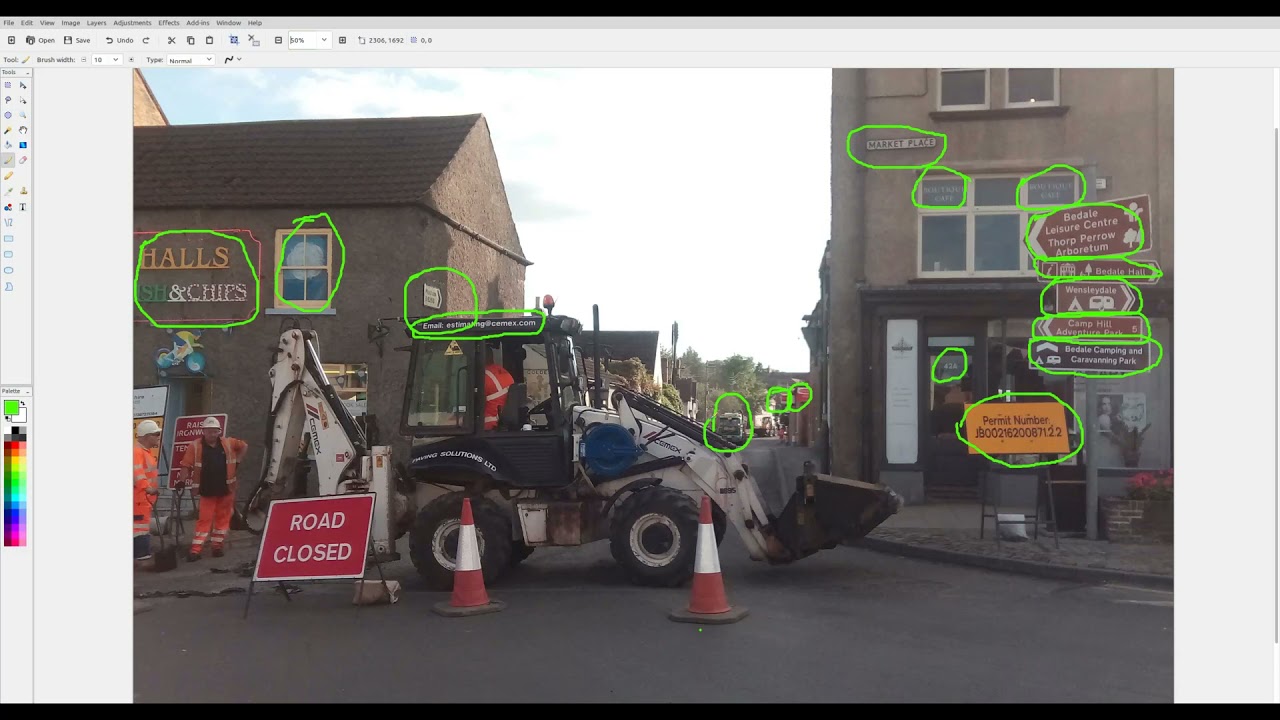Viewport: 1280px width, 720px height.
Task: Click the vertical scrollbar on right edge
Action: click(1277, 385)
